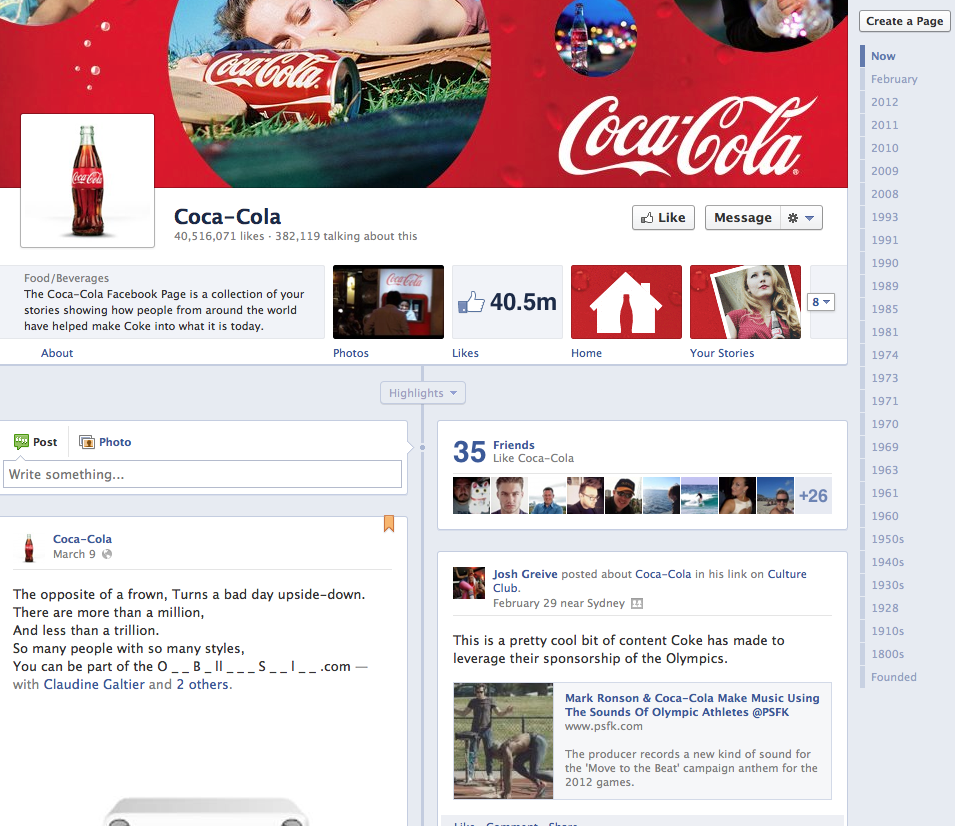This screenshot has height=826, width=955.
Task: Click the Coca-Cola page title
Action: point(227,216)
